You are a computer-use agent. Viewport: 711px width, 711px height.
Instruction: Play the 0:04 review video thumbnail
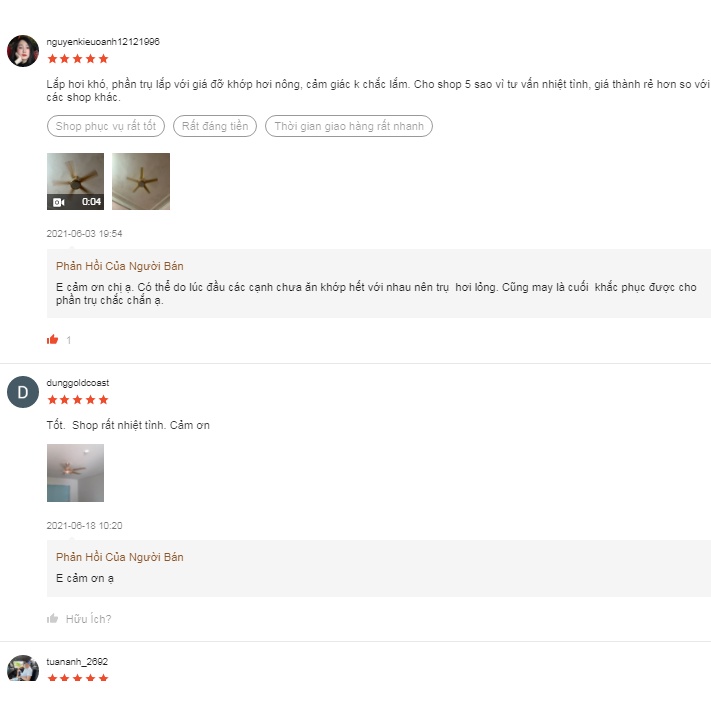tap(75, 181)
